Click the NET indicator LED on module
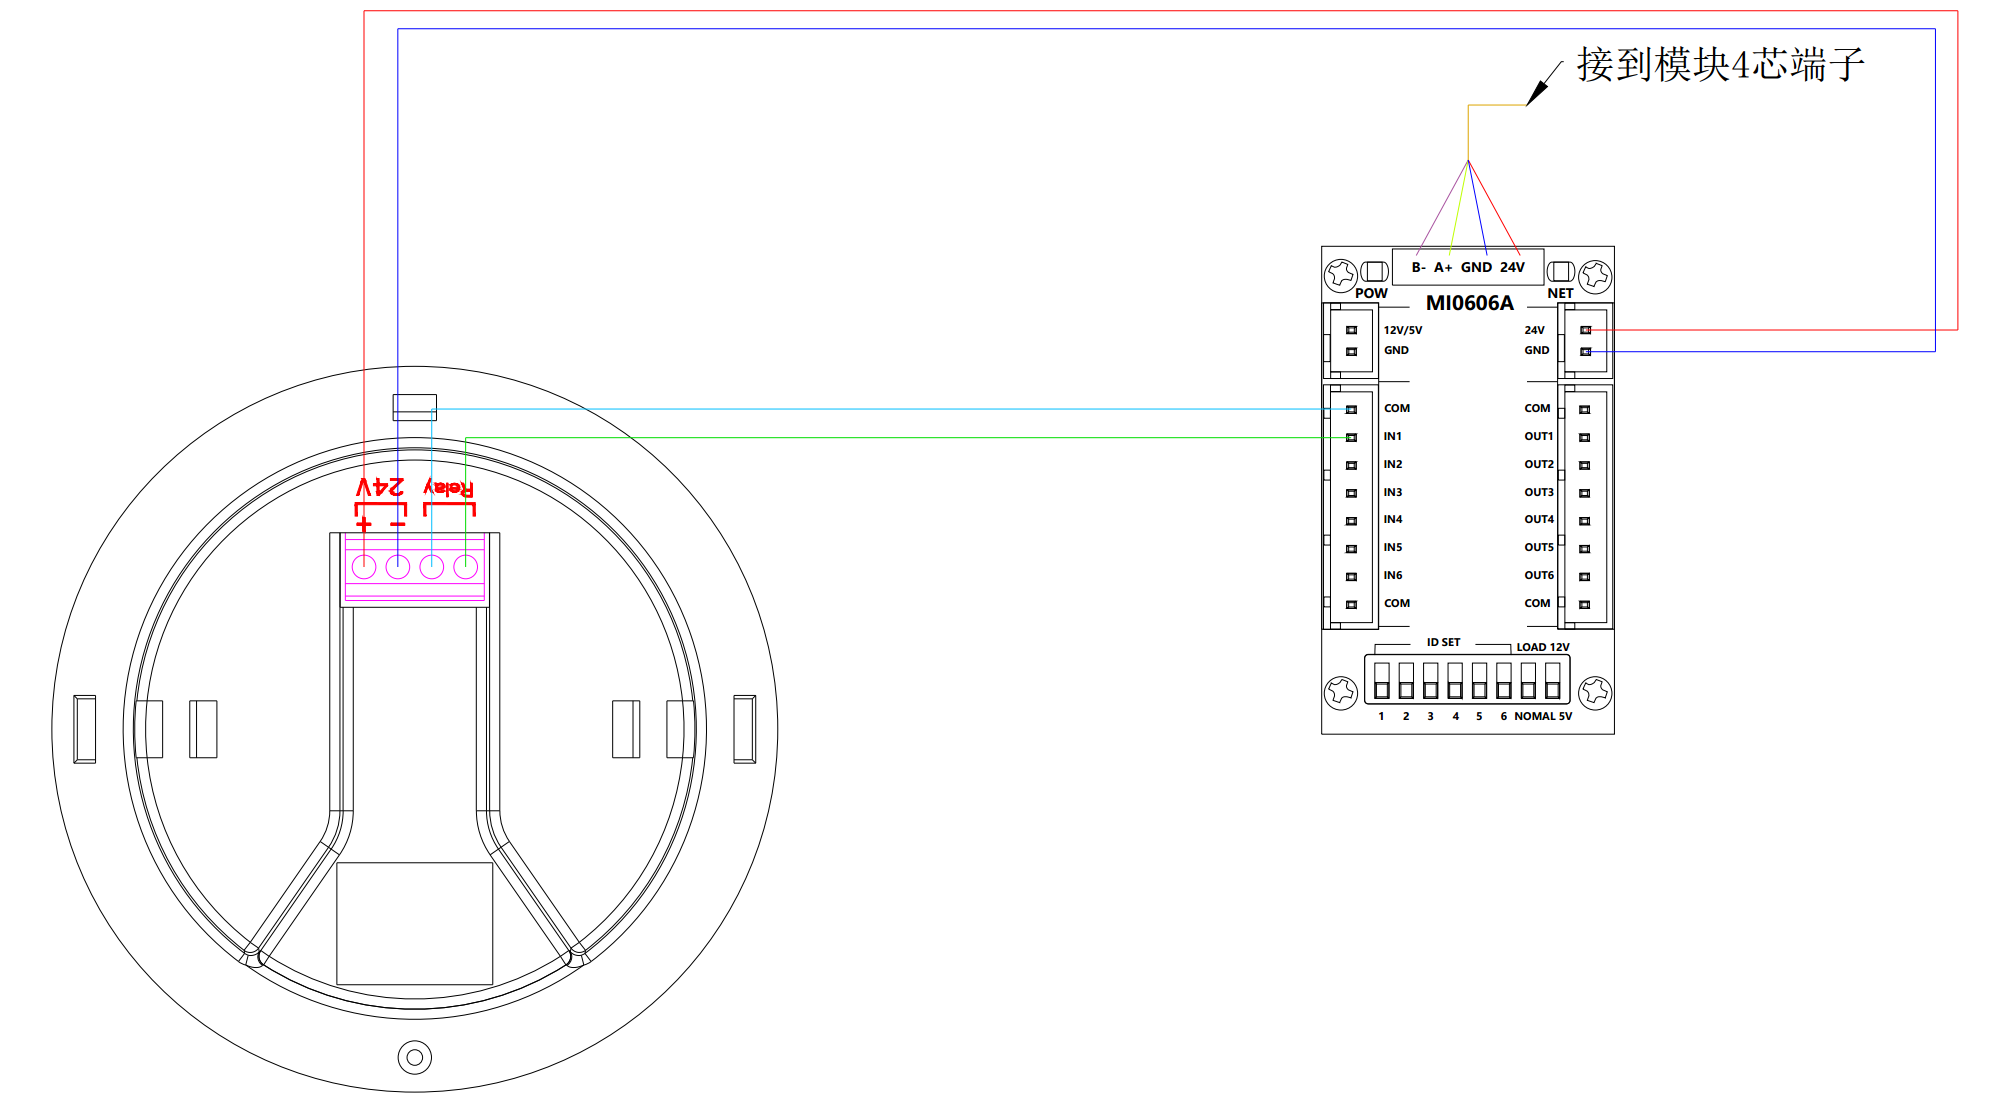 [x=1561, y=271]
